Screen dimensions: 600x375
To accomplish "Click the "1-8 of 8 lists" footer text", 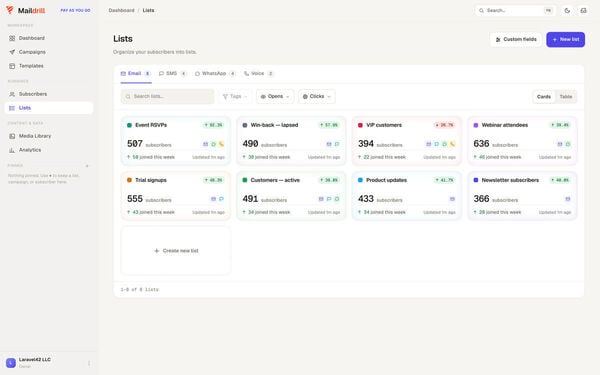I will click(140, 290).
